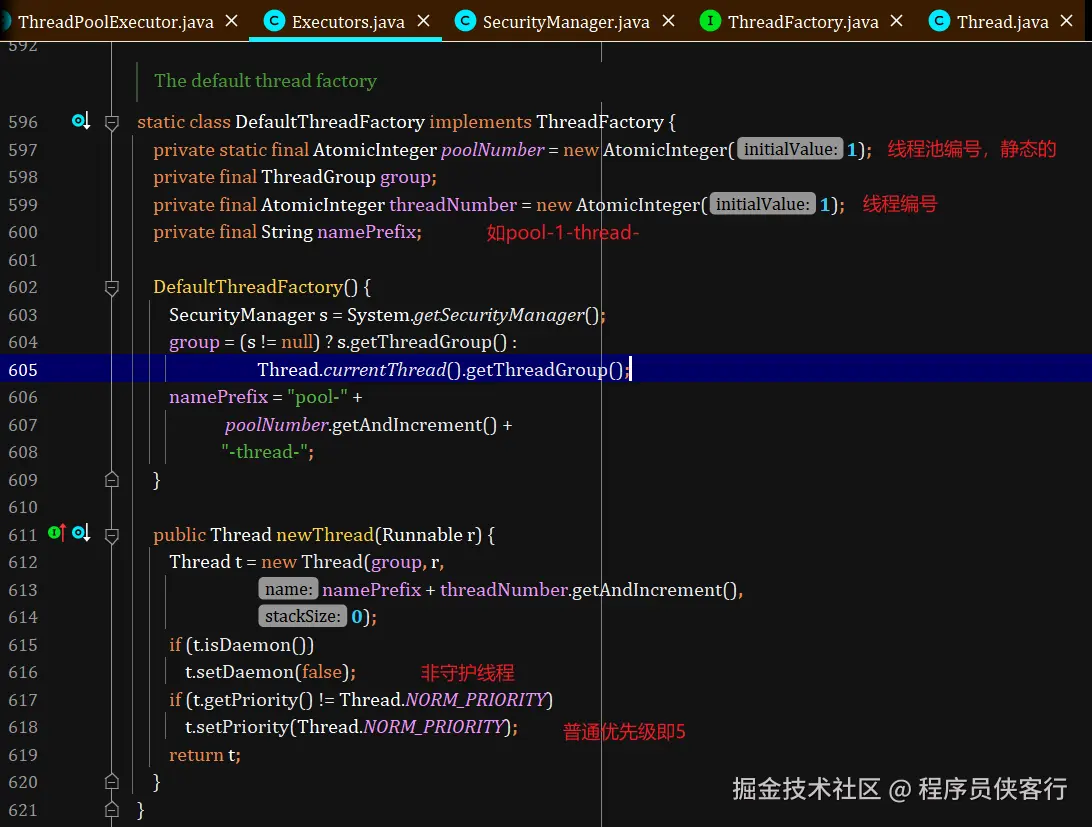This screenshot has width=1092, height=827.
Task: Open the SecurityManager.java tab
Action: point(566,22)
